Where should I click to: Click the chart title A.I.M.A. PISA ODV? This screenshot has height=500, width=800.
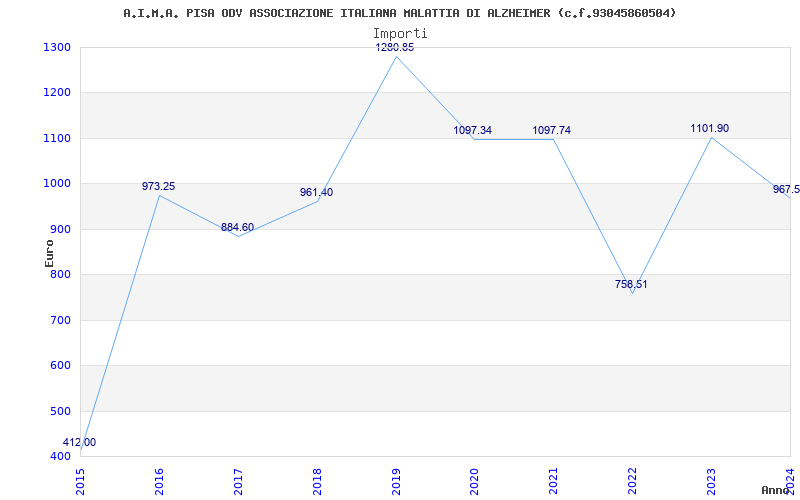coord(399,13)
